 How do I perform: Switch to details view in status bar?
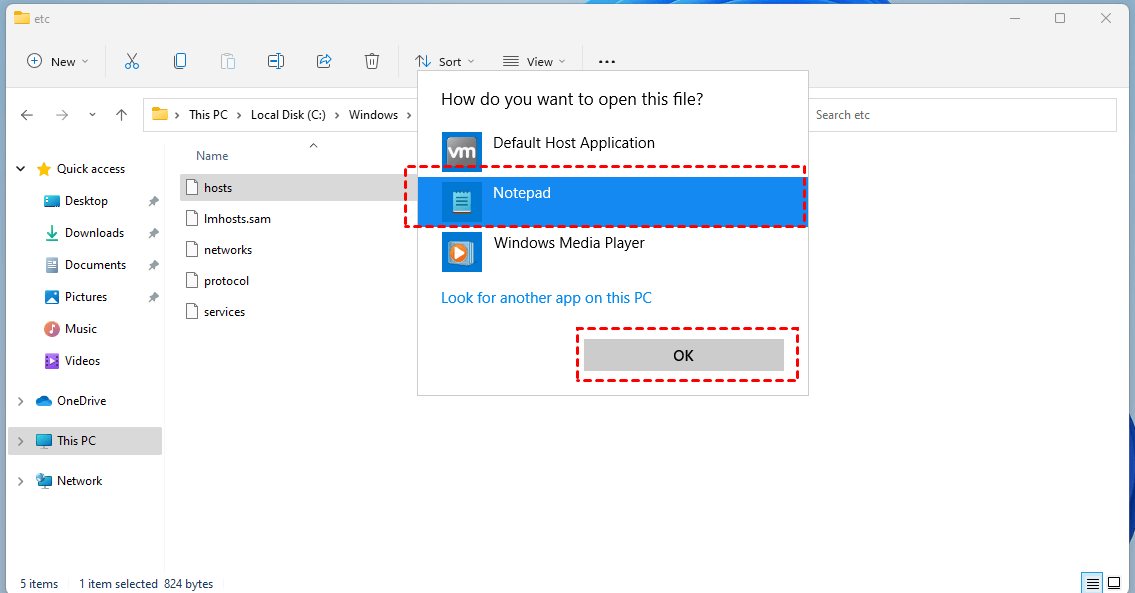click(x=1092, y=583)
